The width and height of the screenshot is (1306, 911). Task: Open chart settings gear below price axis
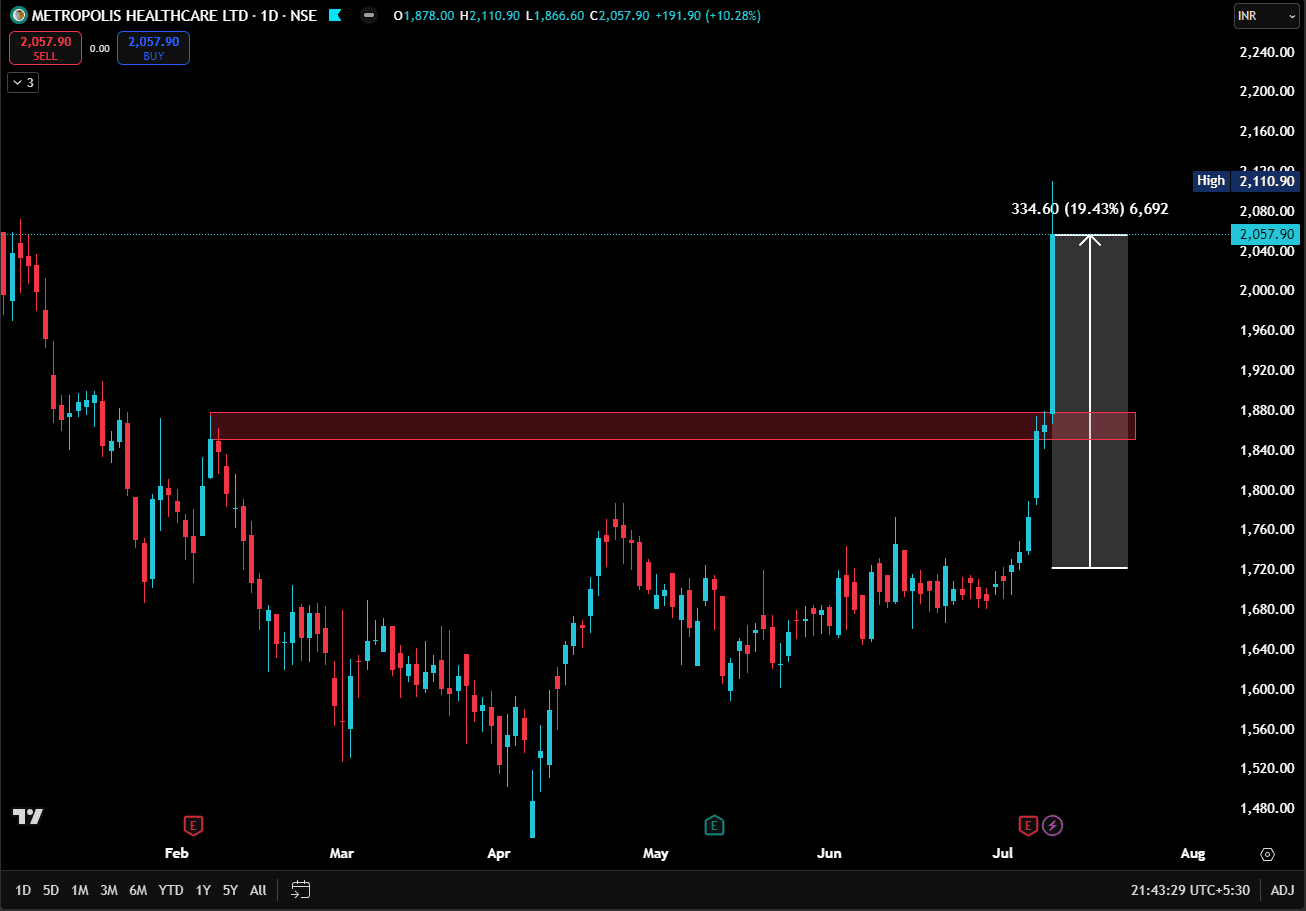click(x=1268, y=854)
